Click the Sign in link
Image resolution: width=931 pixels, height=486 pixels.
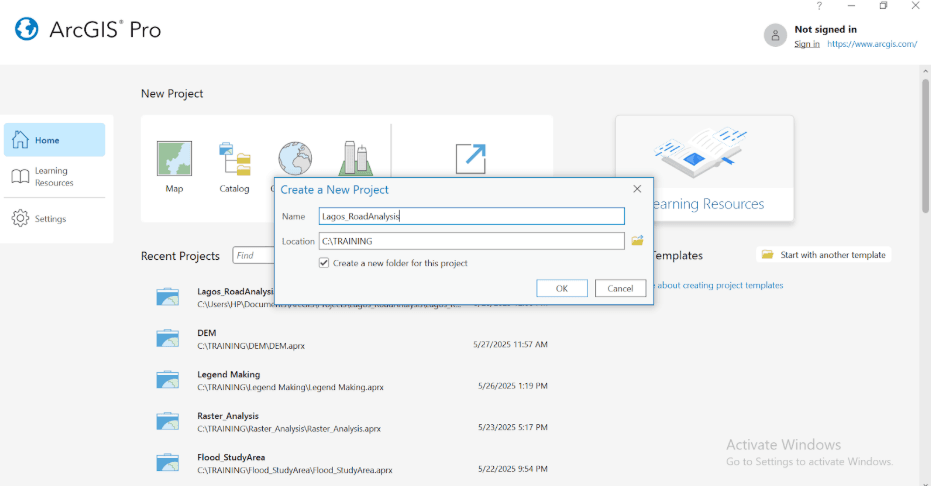tap(806, 44)
